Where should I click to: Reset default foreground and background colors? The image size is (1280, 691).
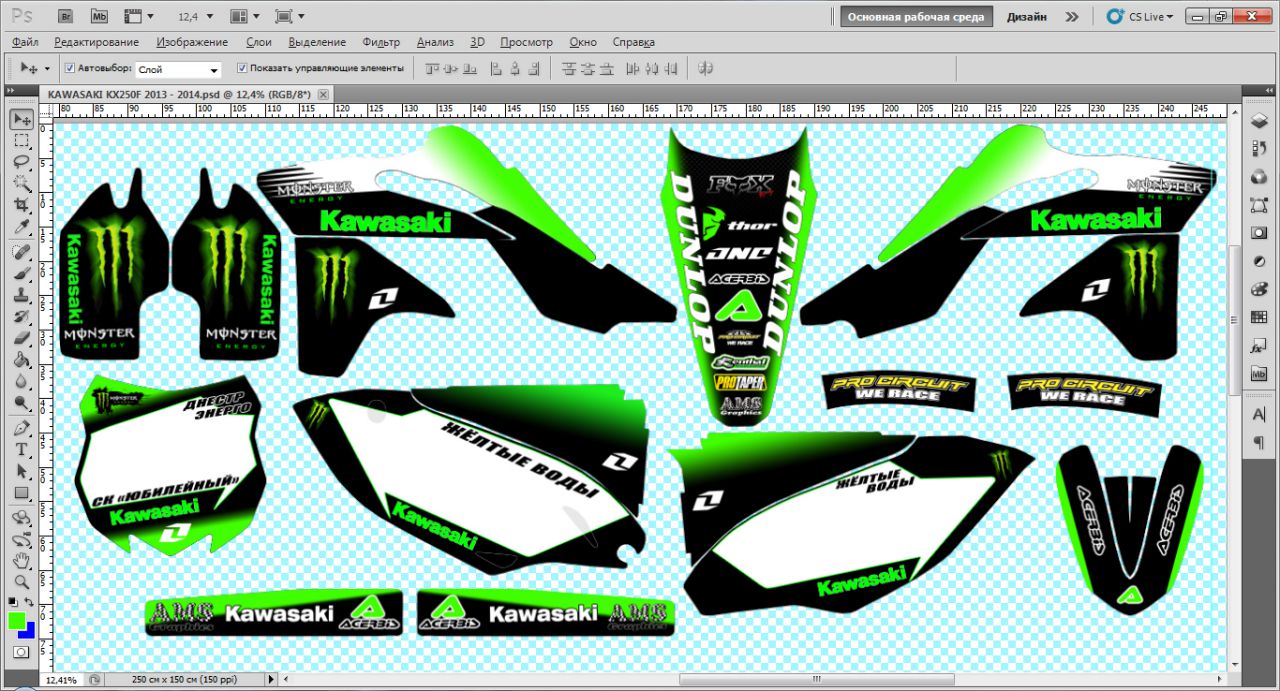tap(13, 601)
